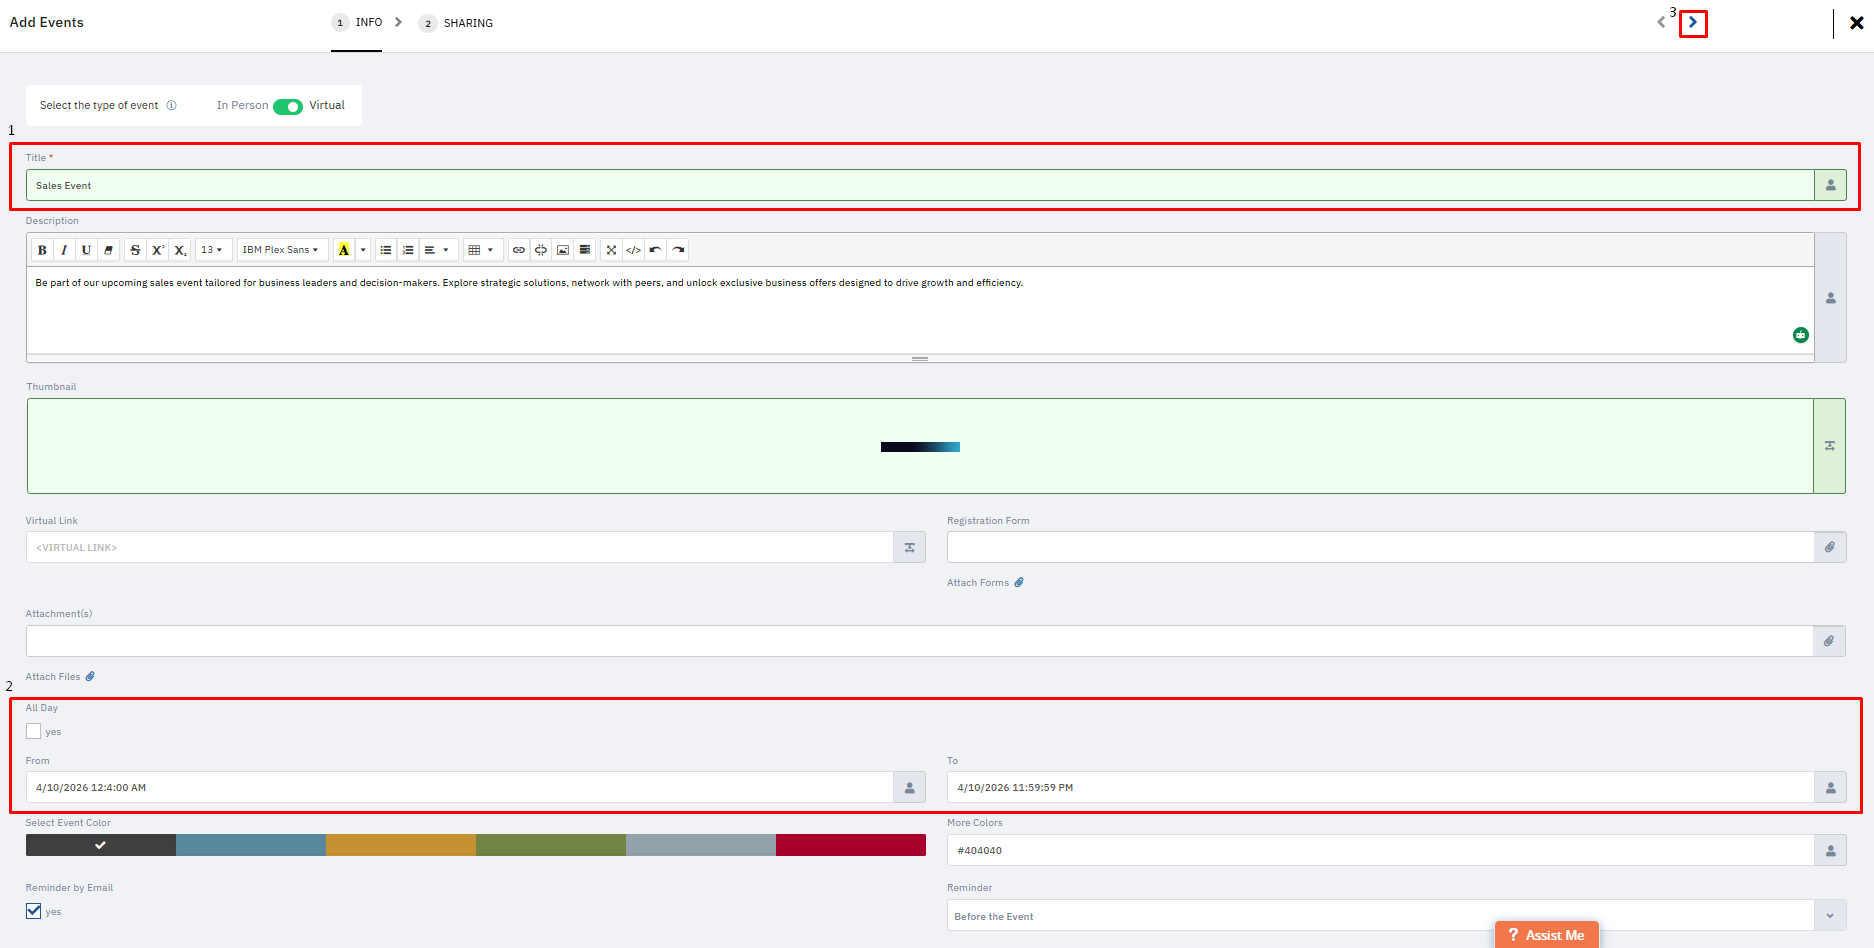
Task: Check the All Day yes checkbox
Action: pos(34,731)
